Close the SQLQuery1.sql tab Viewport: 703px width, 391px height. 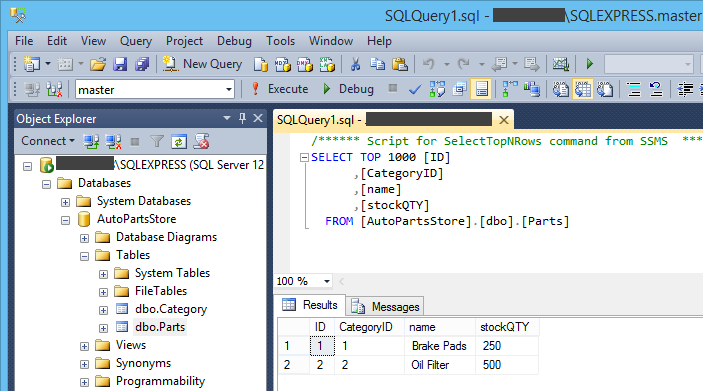coord(503,120)
